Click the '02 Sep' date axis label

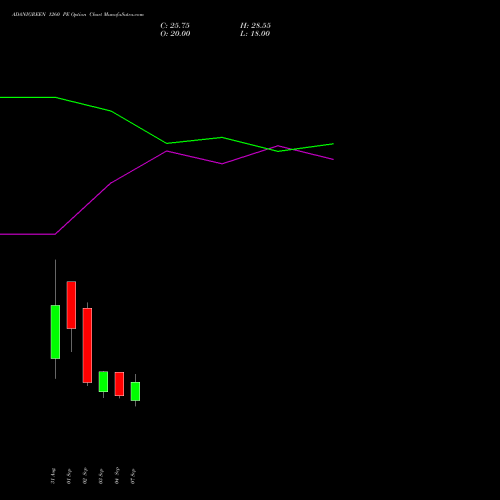tap(85, 476)
